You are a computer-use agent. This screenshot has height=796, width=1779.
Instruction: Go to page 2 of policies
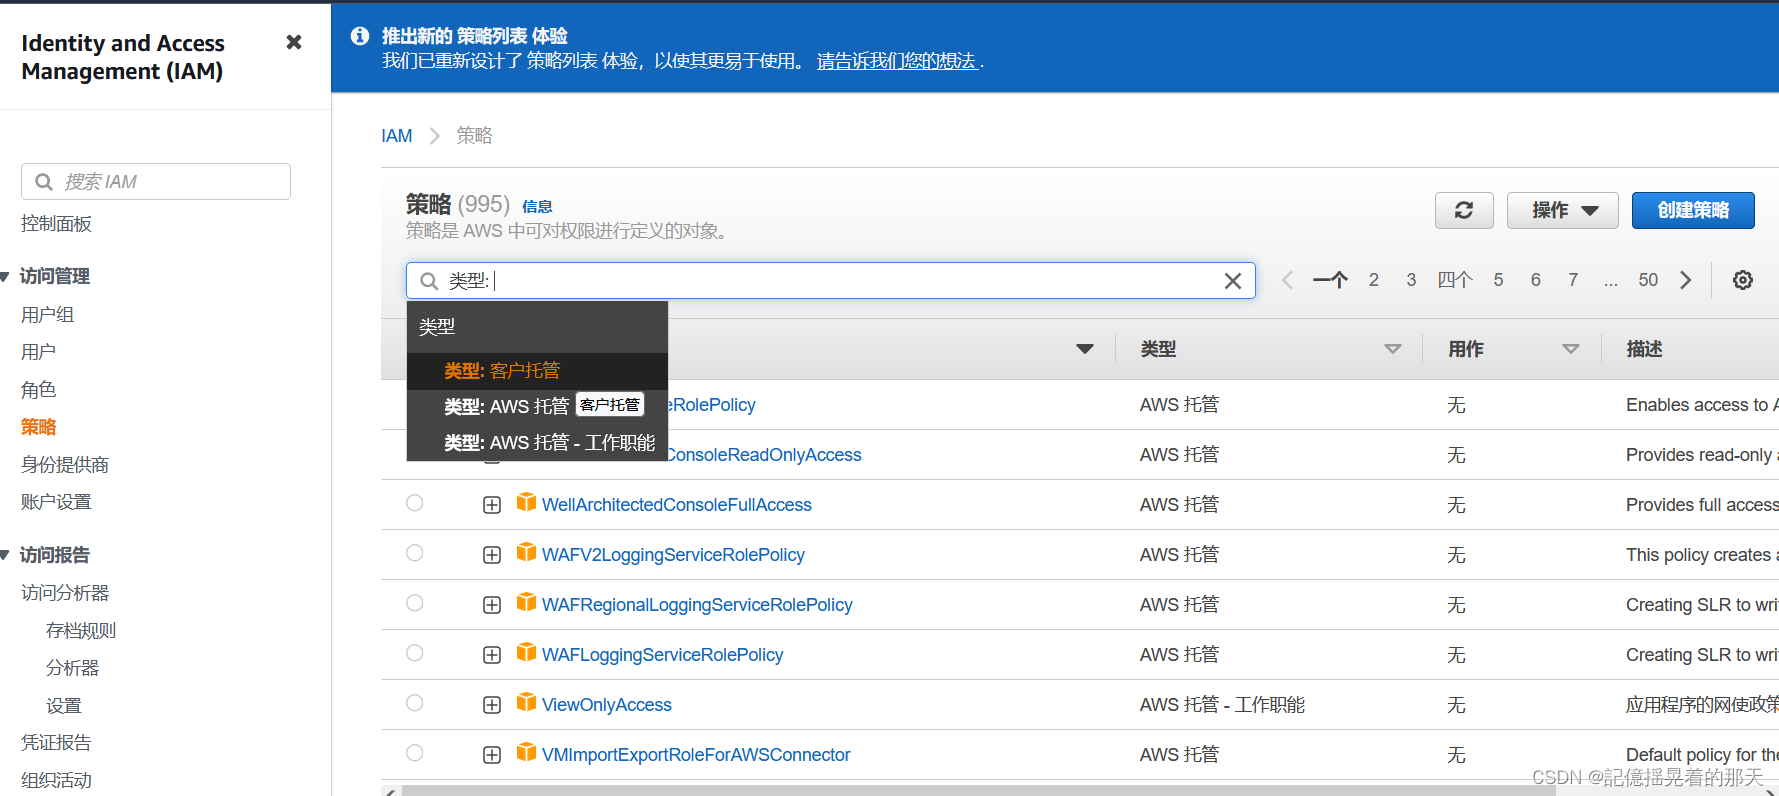[x=1374, y=280]
